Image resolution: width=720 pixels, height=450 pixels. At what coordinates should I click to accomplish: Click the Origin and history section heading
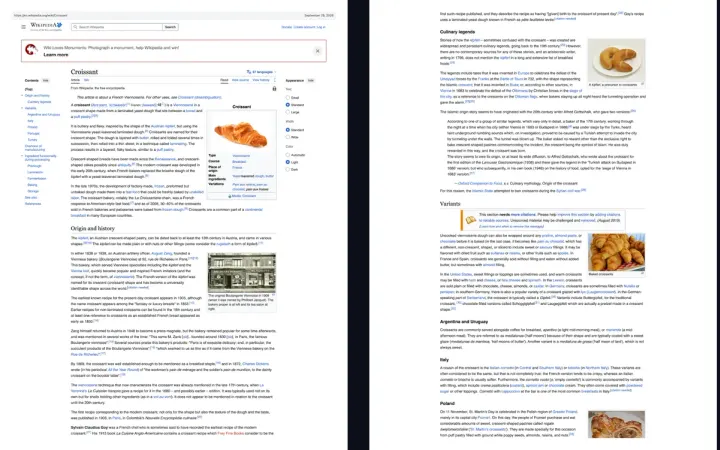point(93,228)
